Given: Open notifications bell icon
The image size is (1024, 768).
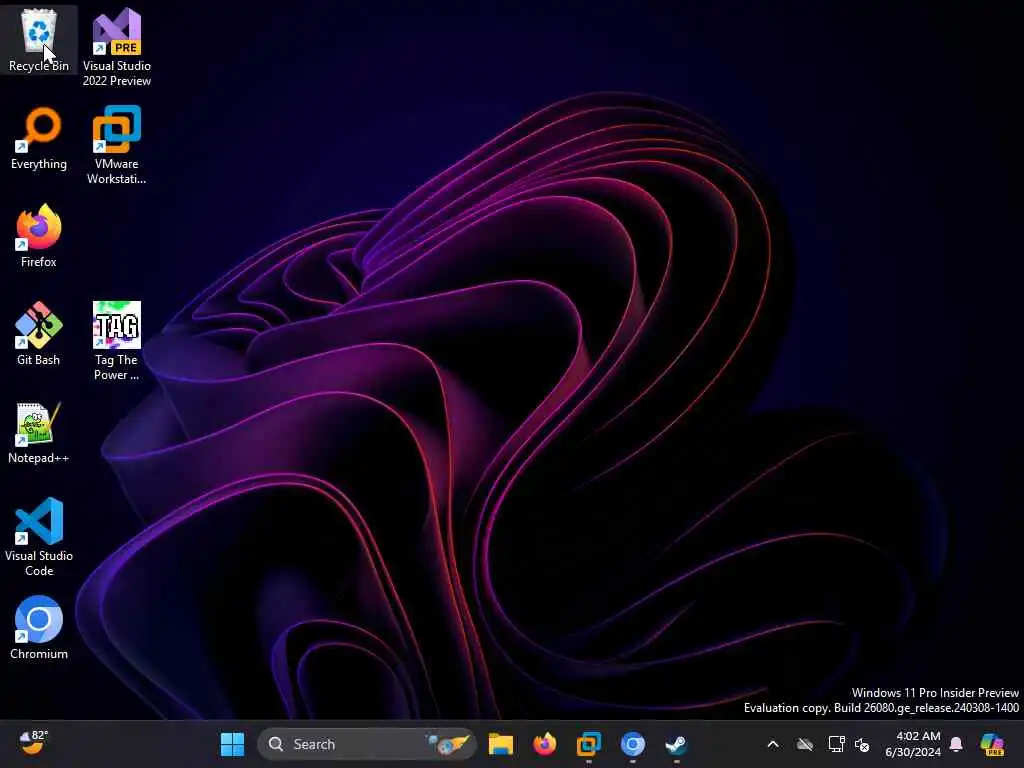Looking at the screenshot, I should click(x=956, y=744).
